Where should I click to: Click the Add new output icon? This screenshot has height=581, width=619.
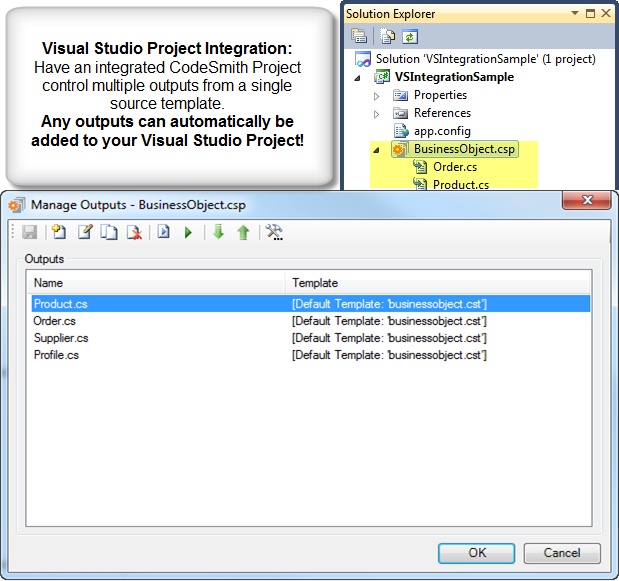coord(59,232)
